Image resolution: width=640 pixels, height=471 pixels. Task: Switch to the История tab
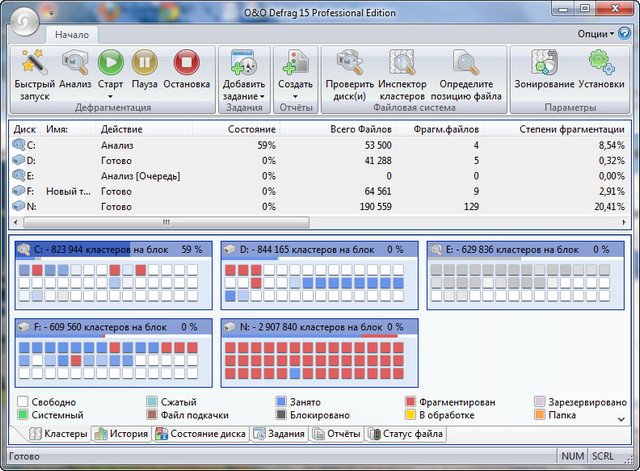coord(121,434)
